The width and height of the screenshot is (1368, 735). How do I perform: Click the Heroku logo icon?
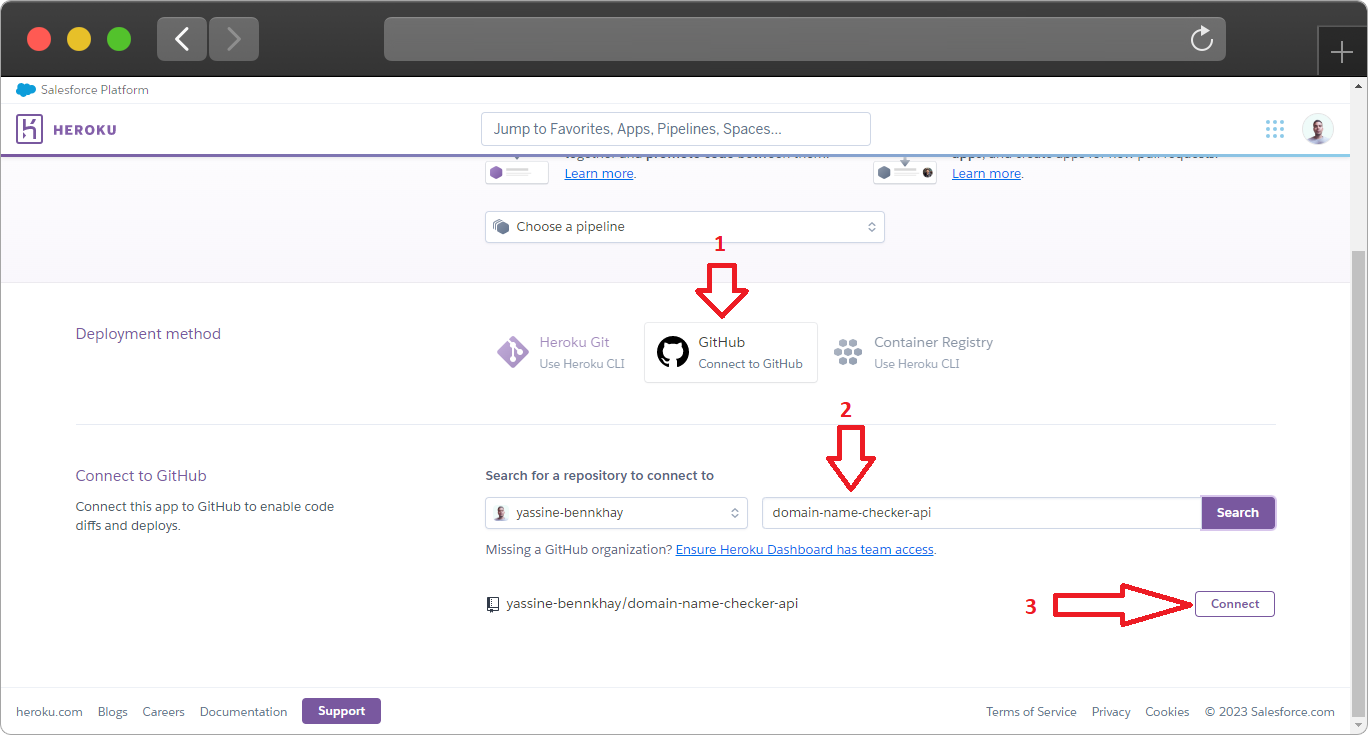click(x=29, y=129)
